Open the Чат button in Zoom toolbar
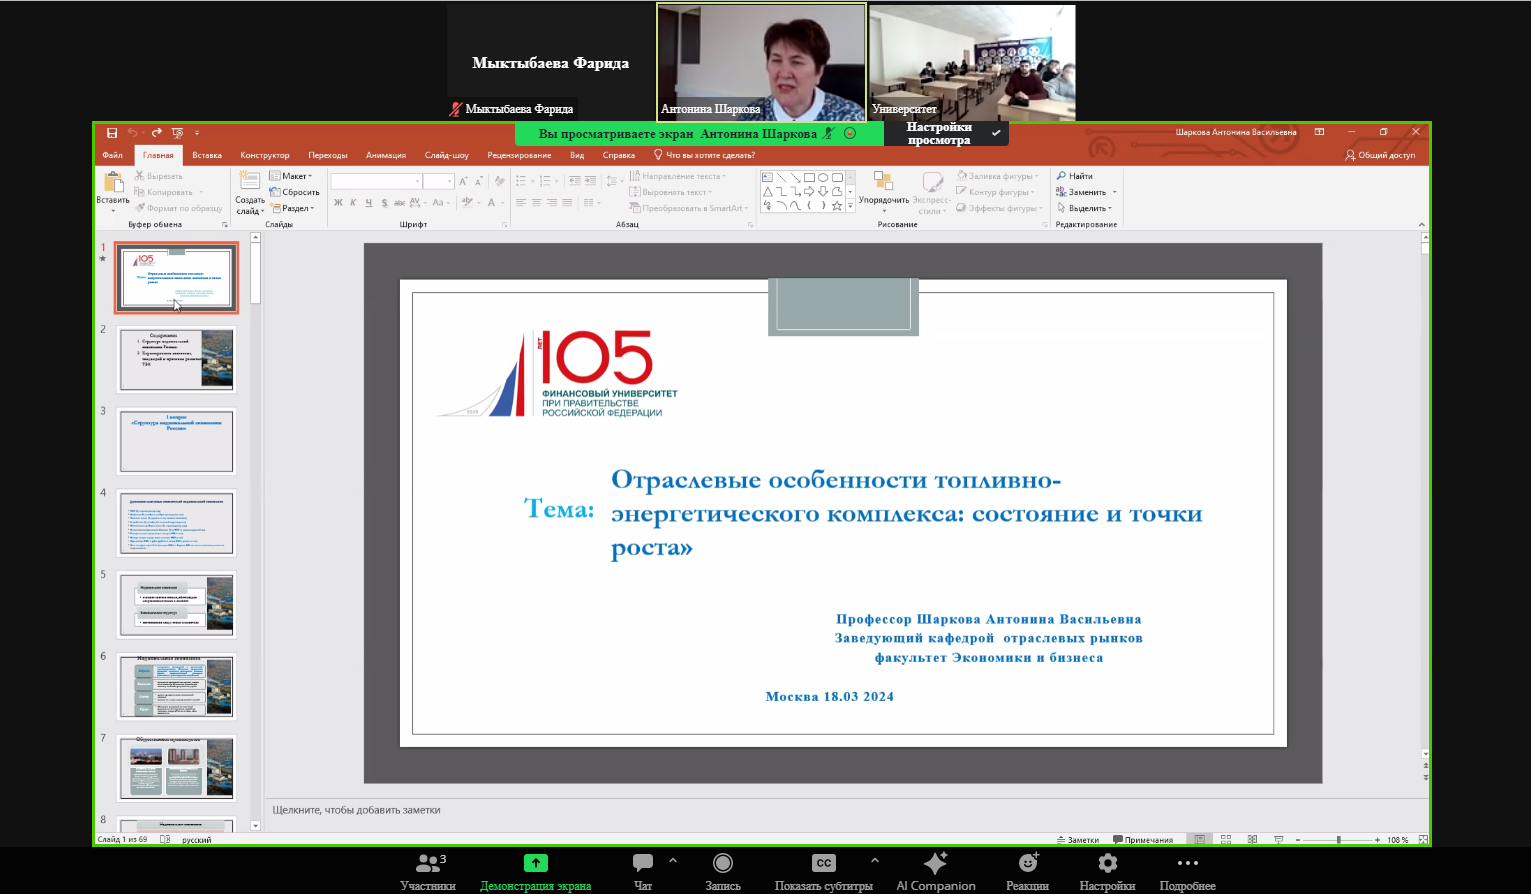The width and height of the screenshot is (1531, 894). coord(640,870)
